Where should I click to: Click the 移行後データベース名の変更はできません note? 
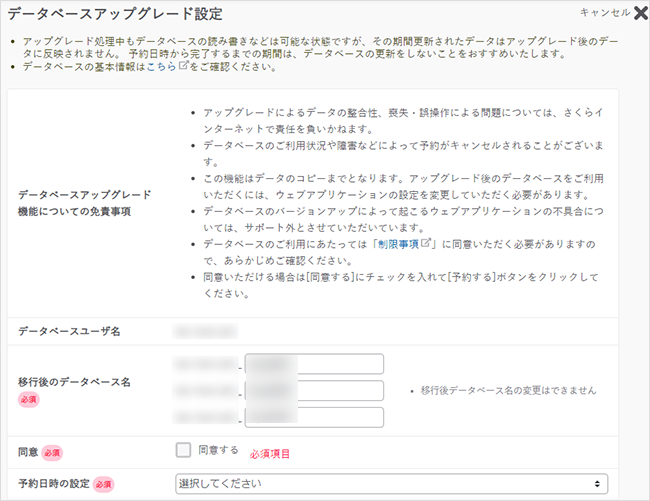click(x=508, y=390)
